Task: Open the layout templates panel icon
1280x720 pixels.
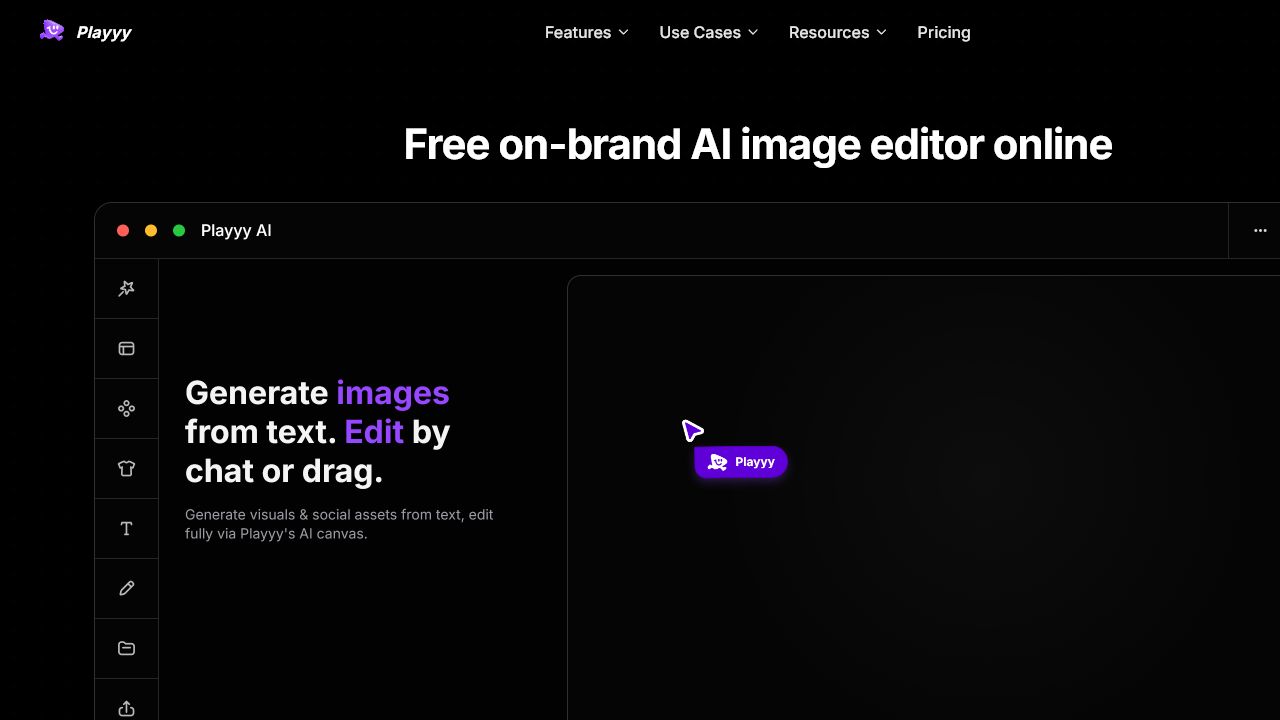Action: coord(126,349)
